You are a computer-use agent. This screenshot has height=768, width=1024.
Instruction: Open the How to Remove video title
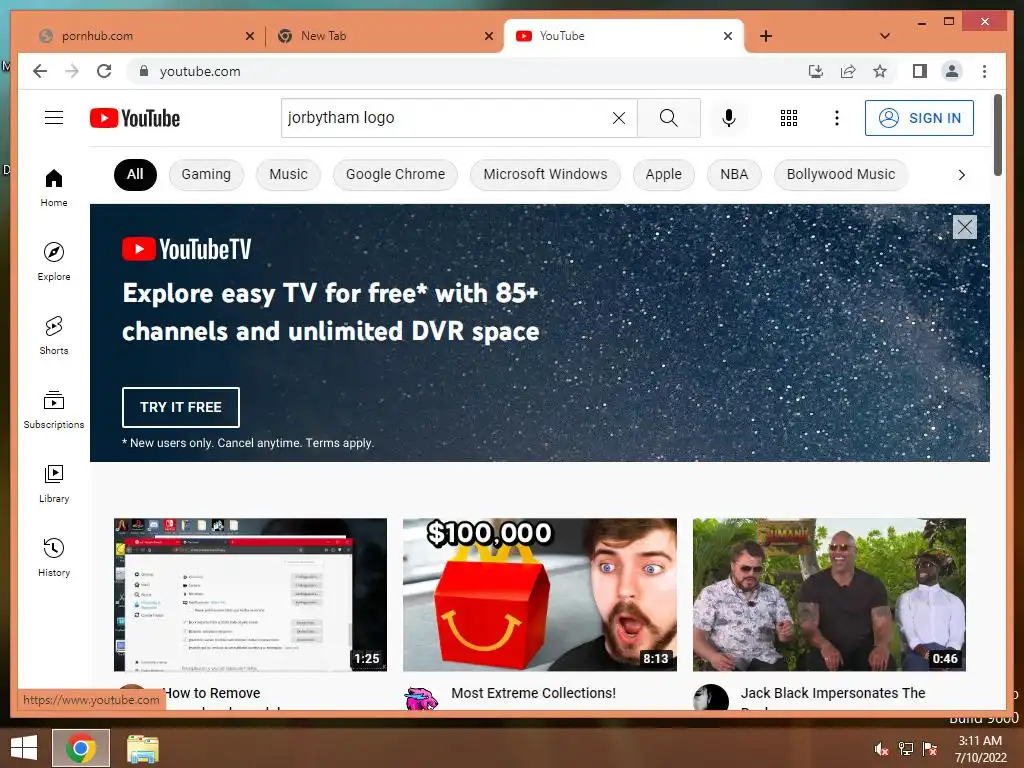212,693
